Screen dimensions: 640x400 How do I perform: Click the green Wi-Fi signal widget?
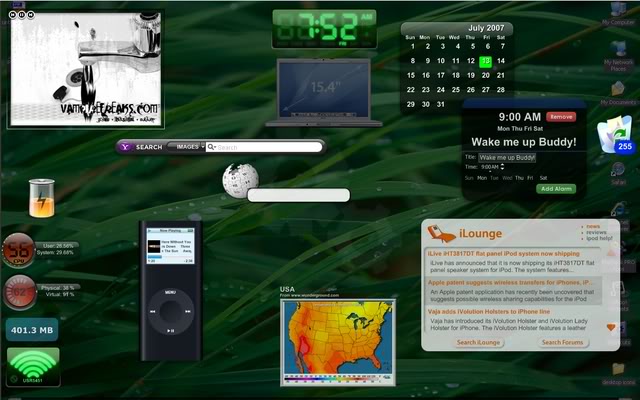[33, 367]
